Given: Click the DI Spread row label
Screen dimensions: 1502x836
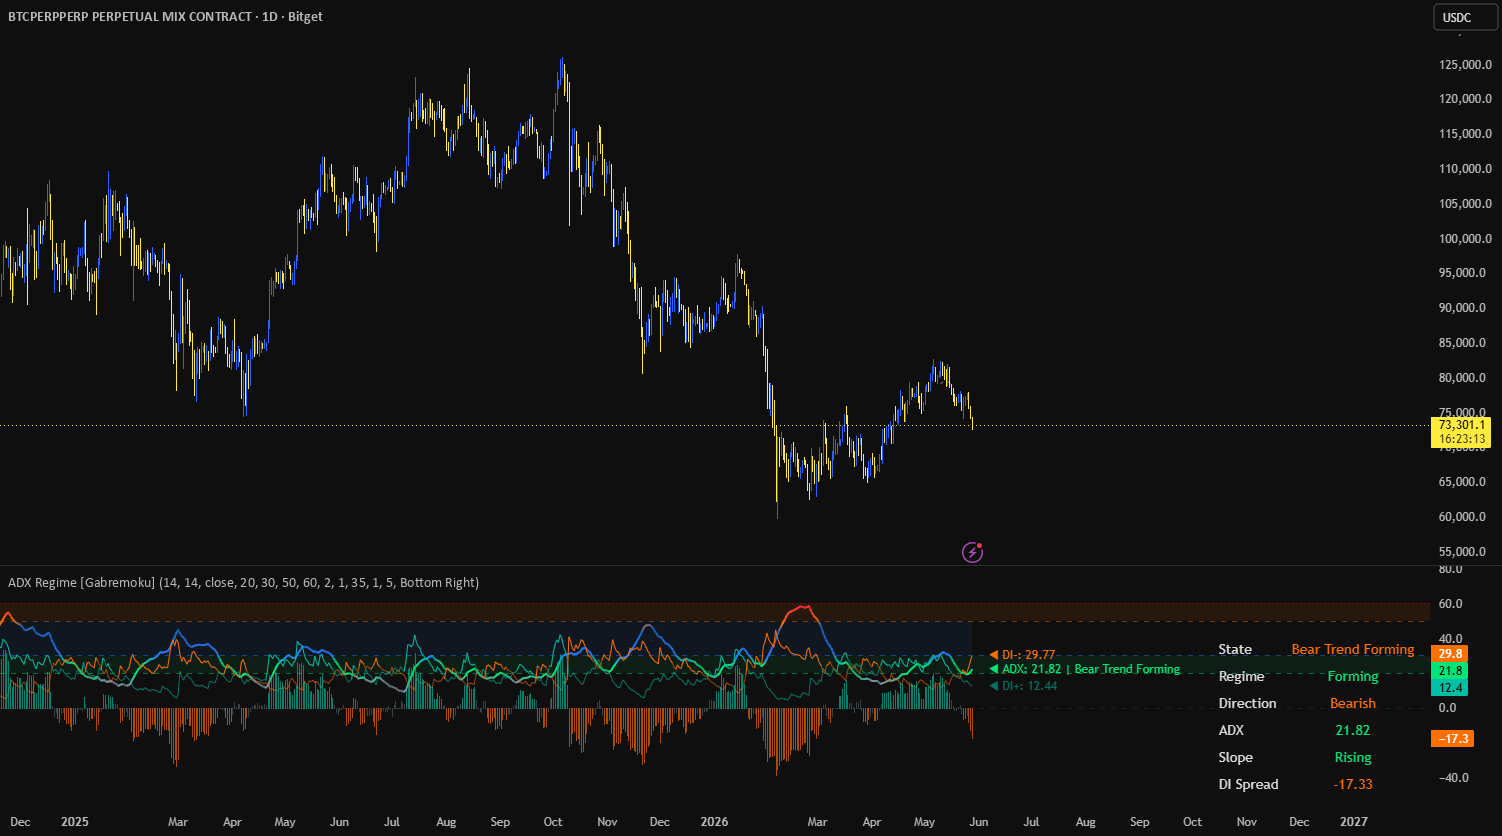Looking at the screenshot, I should pos(1248,785).
